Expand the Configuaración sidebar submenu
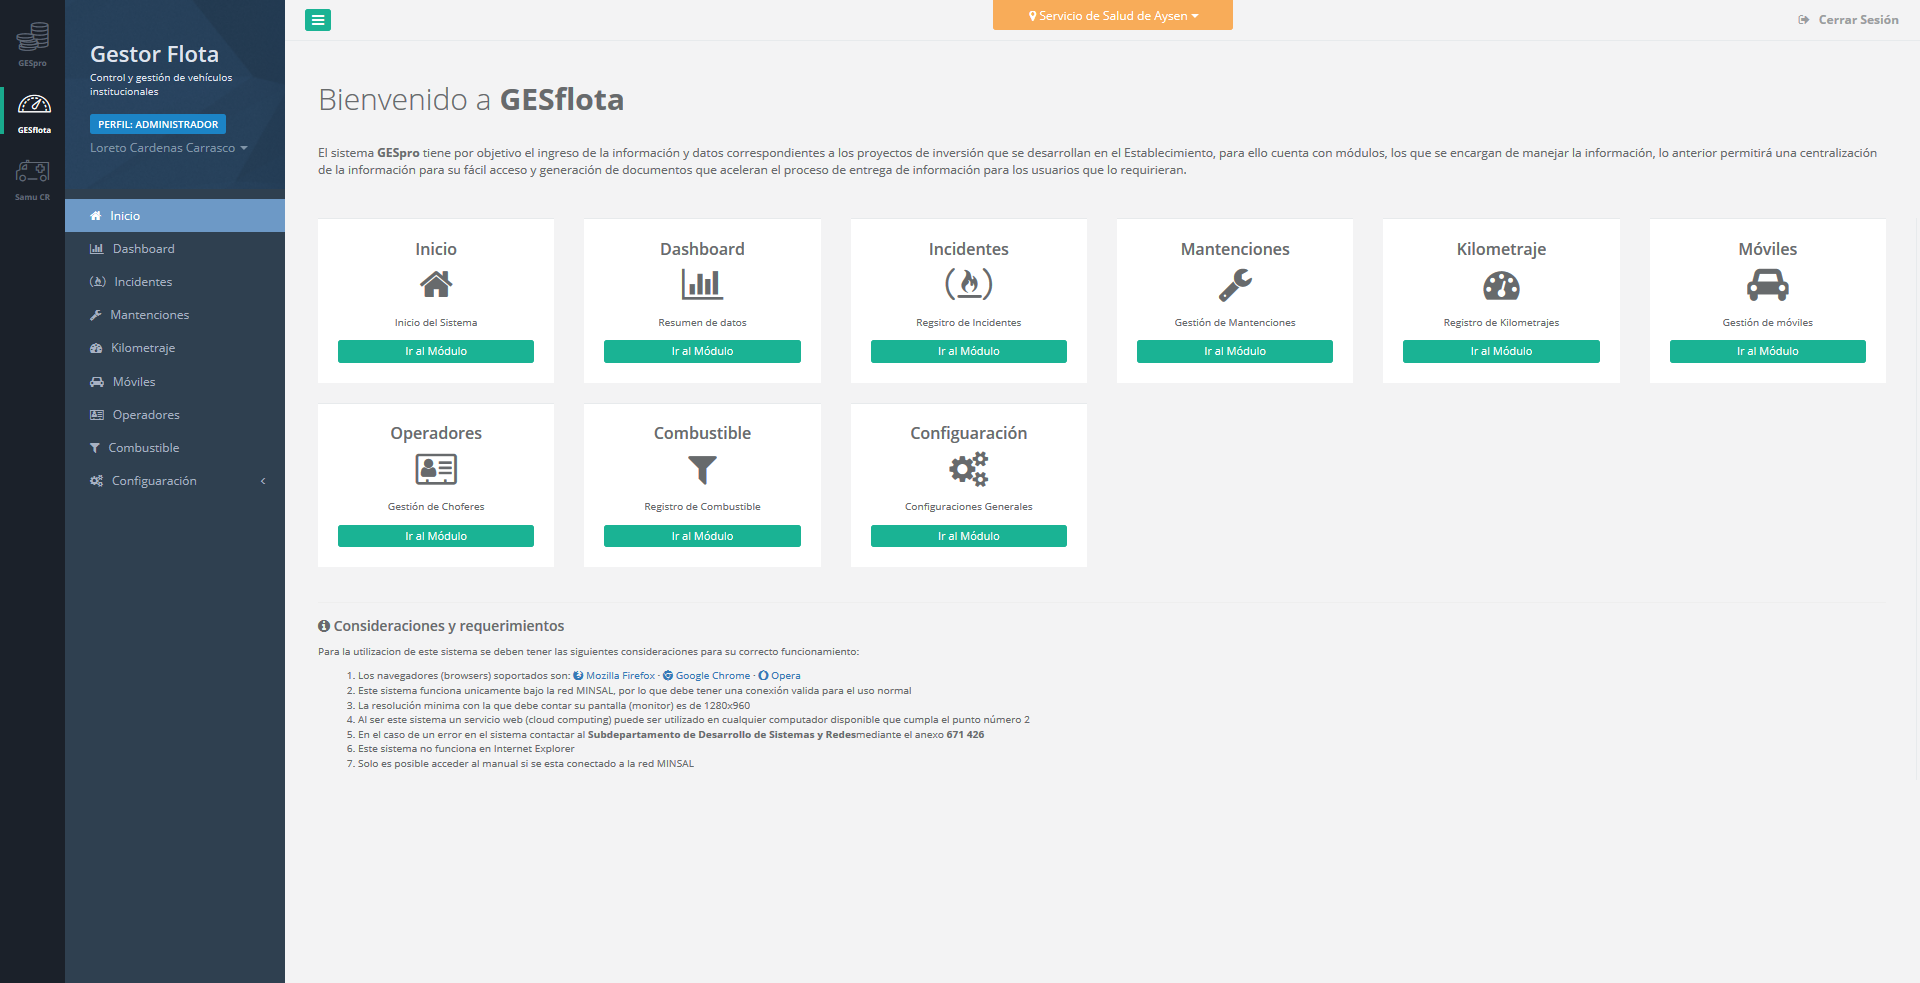 175,481
